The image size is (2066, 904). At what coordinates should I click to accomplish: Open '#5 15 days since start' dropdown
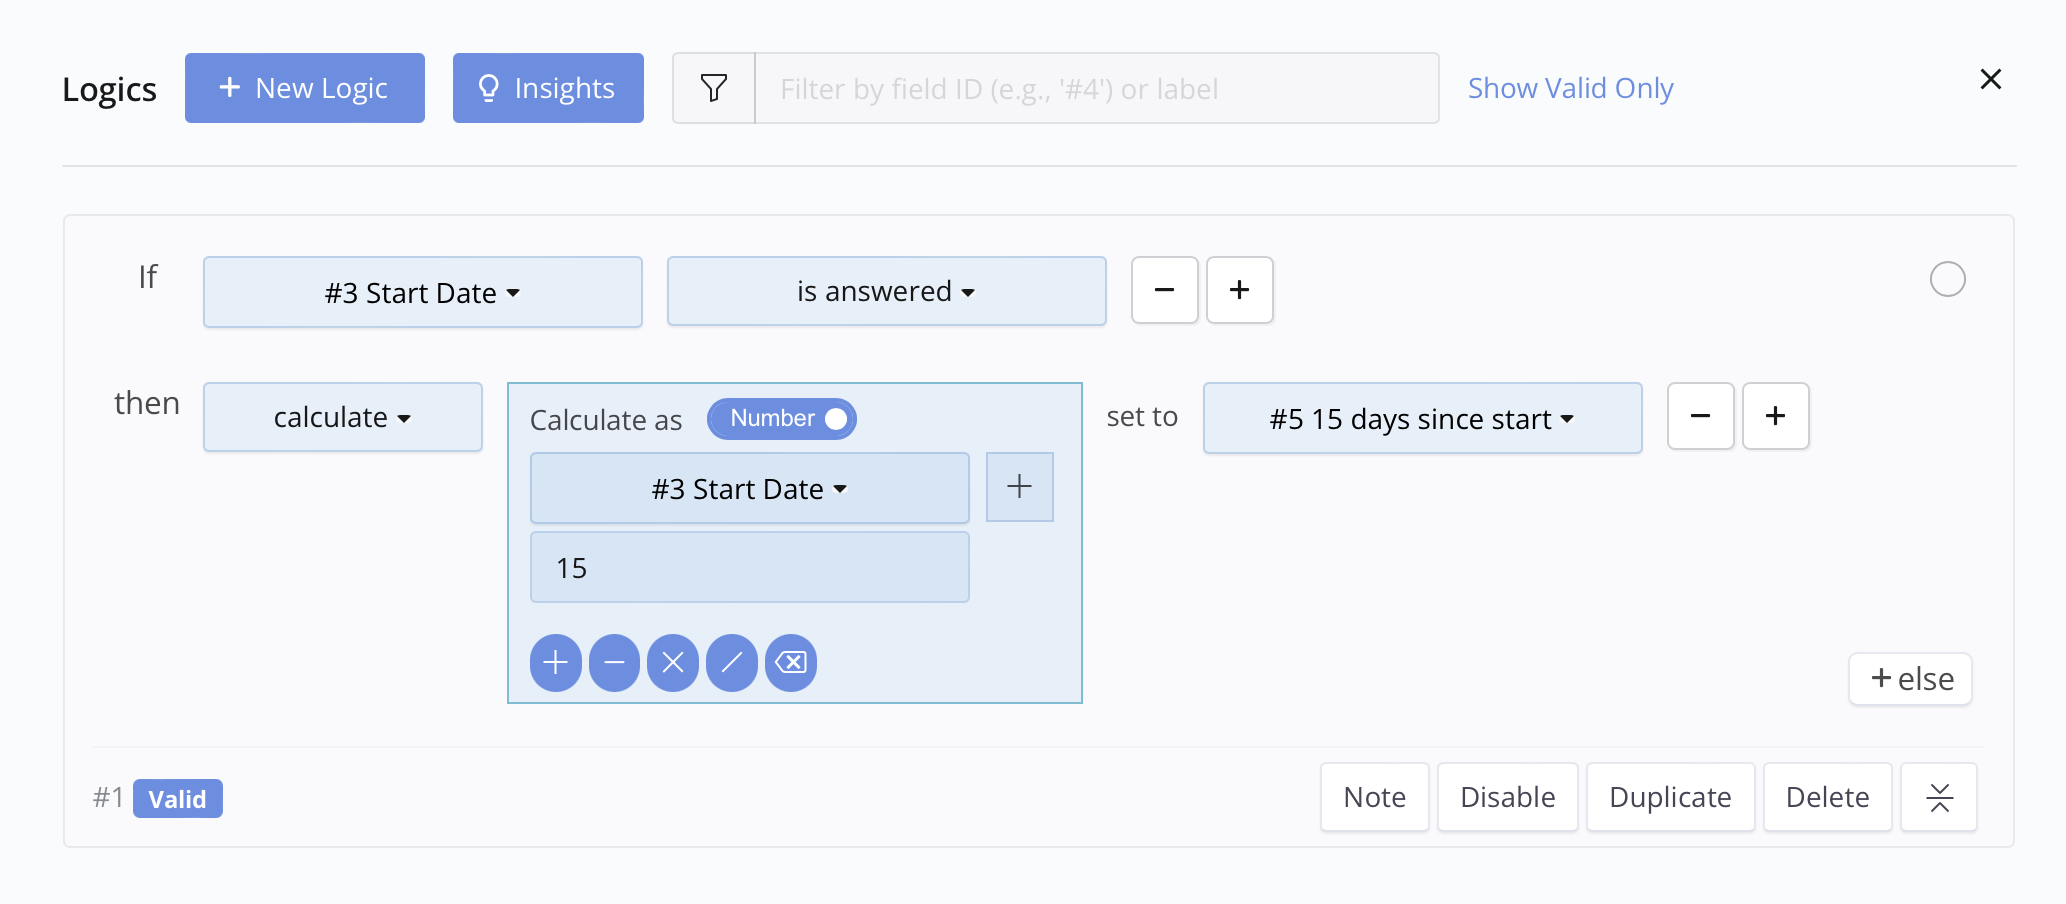1422,418
